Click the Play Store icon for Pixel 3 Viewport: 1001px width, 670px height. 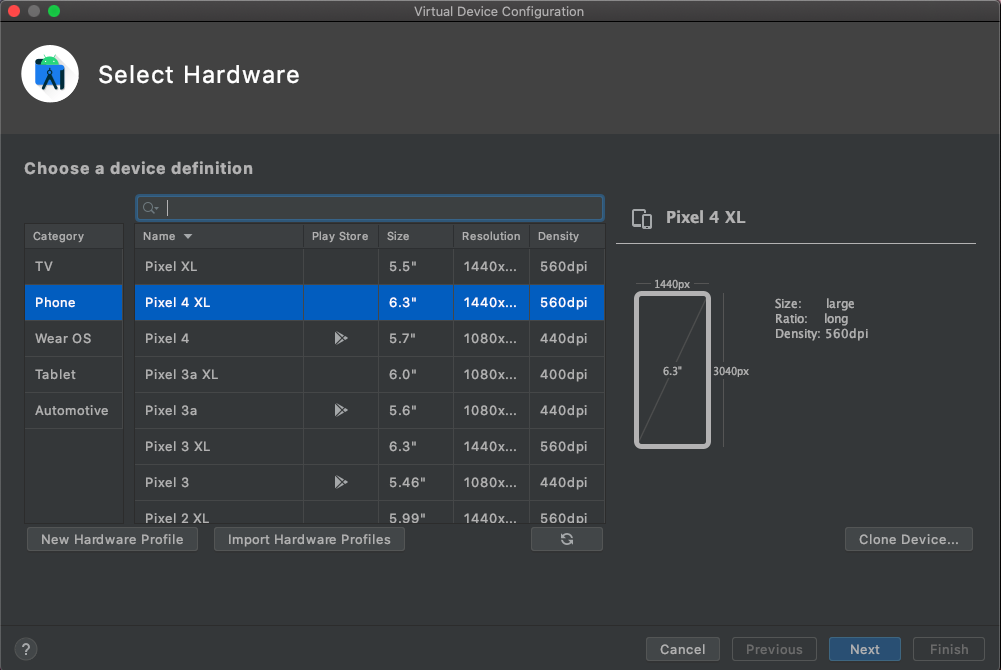341,482
